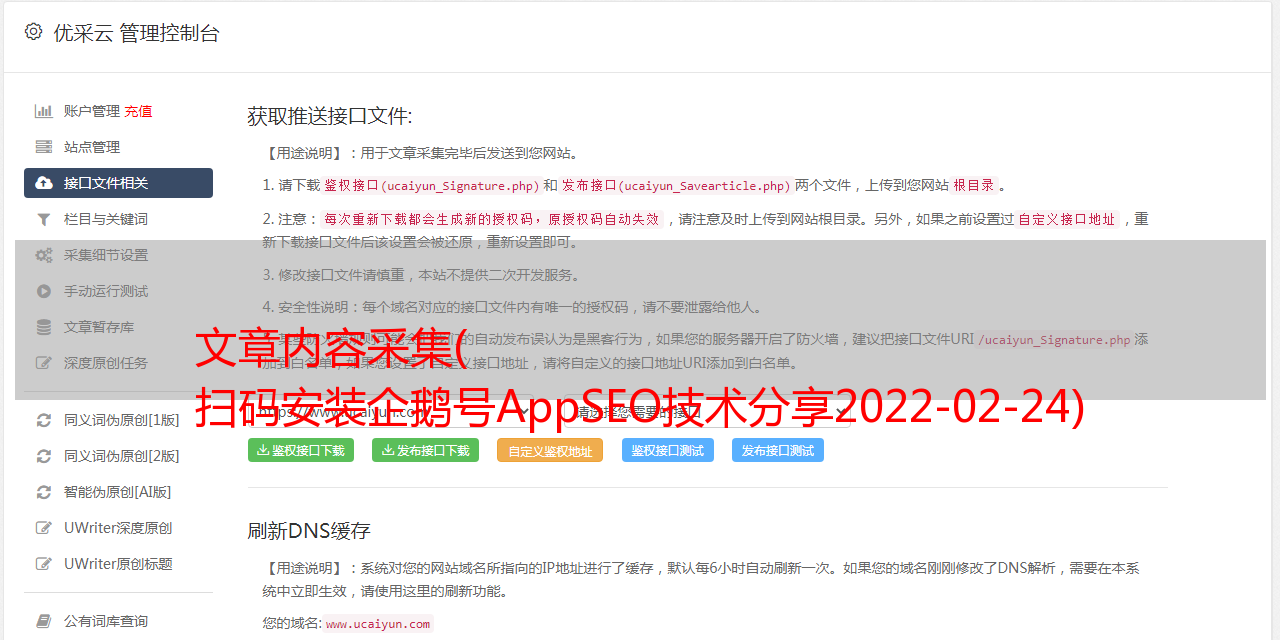Click the book icon for 公有词库查询
Image resolution: width=1280 pixels, height=640 pixels.
click(x=44, y=621)
